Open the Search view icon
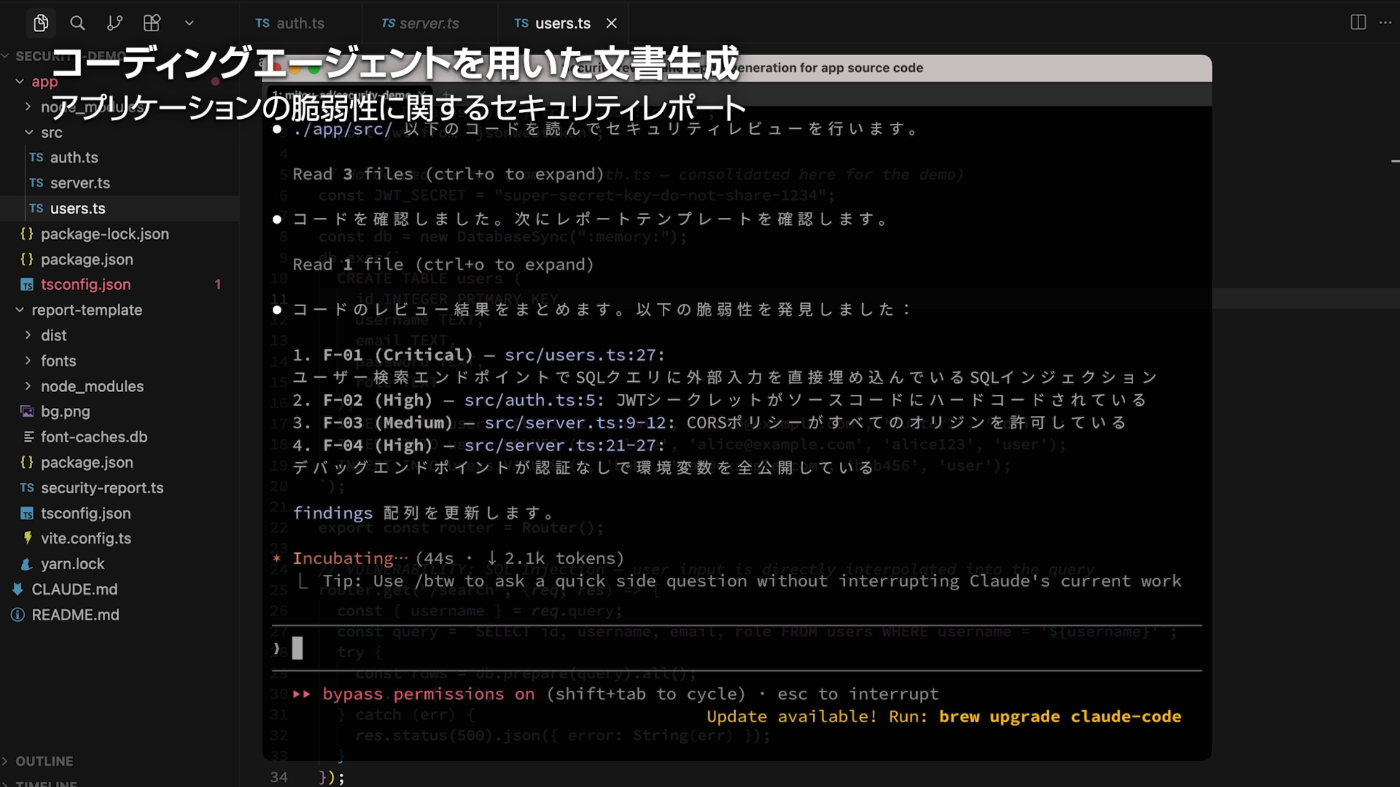The height and width of the screenshot is (787, 1400). pos(77,23)
